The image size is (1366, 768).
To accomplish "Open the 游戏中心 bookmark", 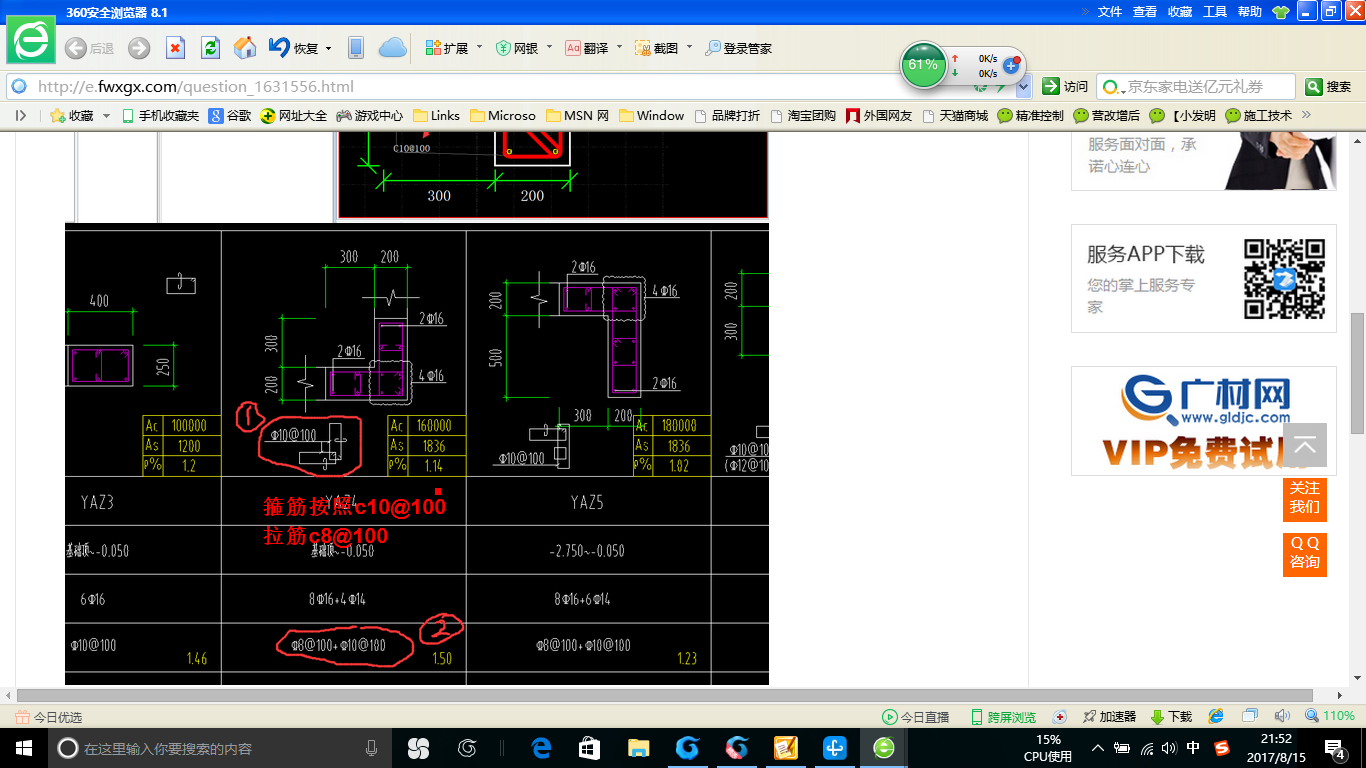I will click(x=370, y=116).
